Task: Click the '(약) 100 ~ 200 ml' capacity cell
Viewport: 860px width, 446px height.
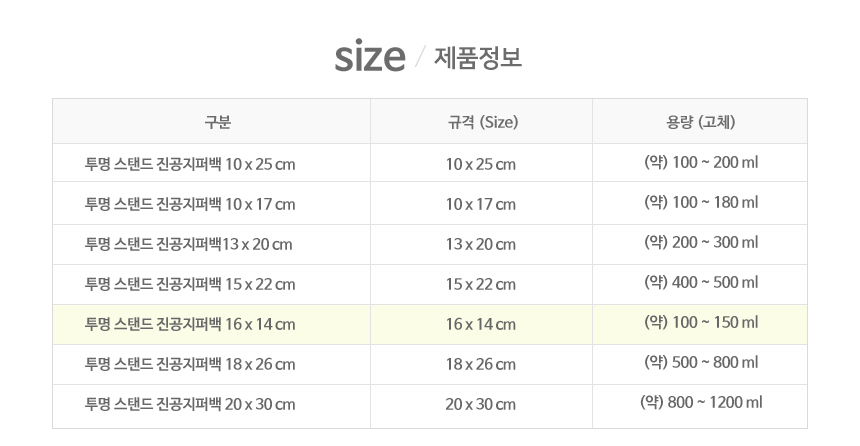Action: click(x=701, y=162)
